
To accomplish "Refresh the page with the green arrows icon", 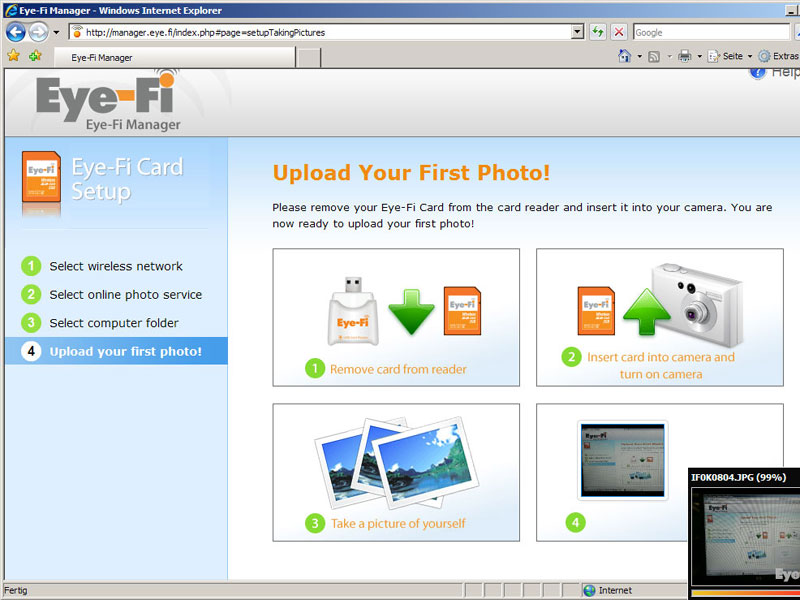I will pyautogui.click(x=597, y=32).
